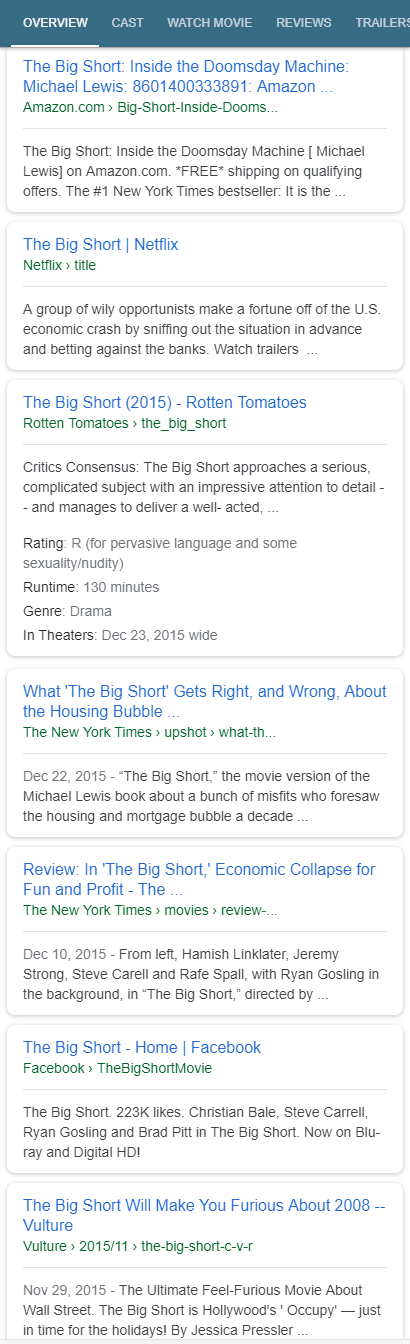Click the Netflix › title breadcrumb
The height and width of the screenshot is (1344, 410).
(60, 265)
